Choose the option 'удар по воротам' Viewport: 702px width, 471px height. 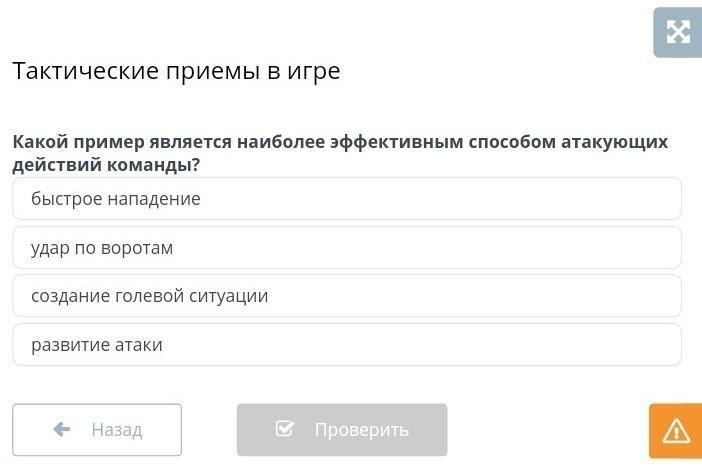[x=347, y=248]
